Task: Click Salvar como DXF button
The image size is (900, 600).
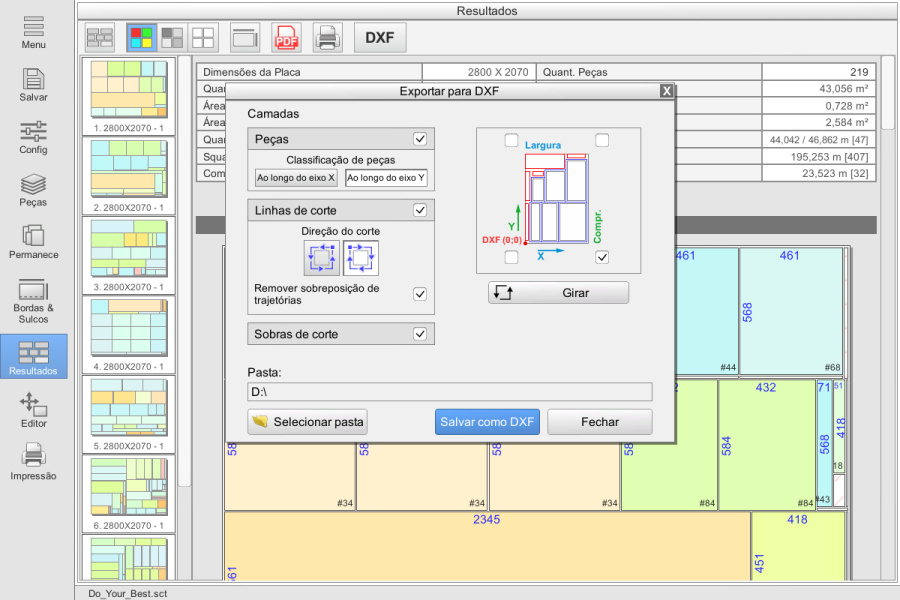Action: (487, 422)
